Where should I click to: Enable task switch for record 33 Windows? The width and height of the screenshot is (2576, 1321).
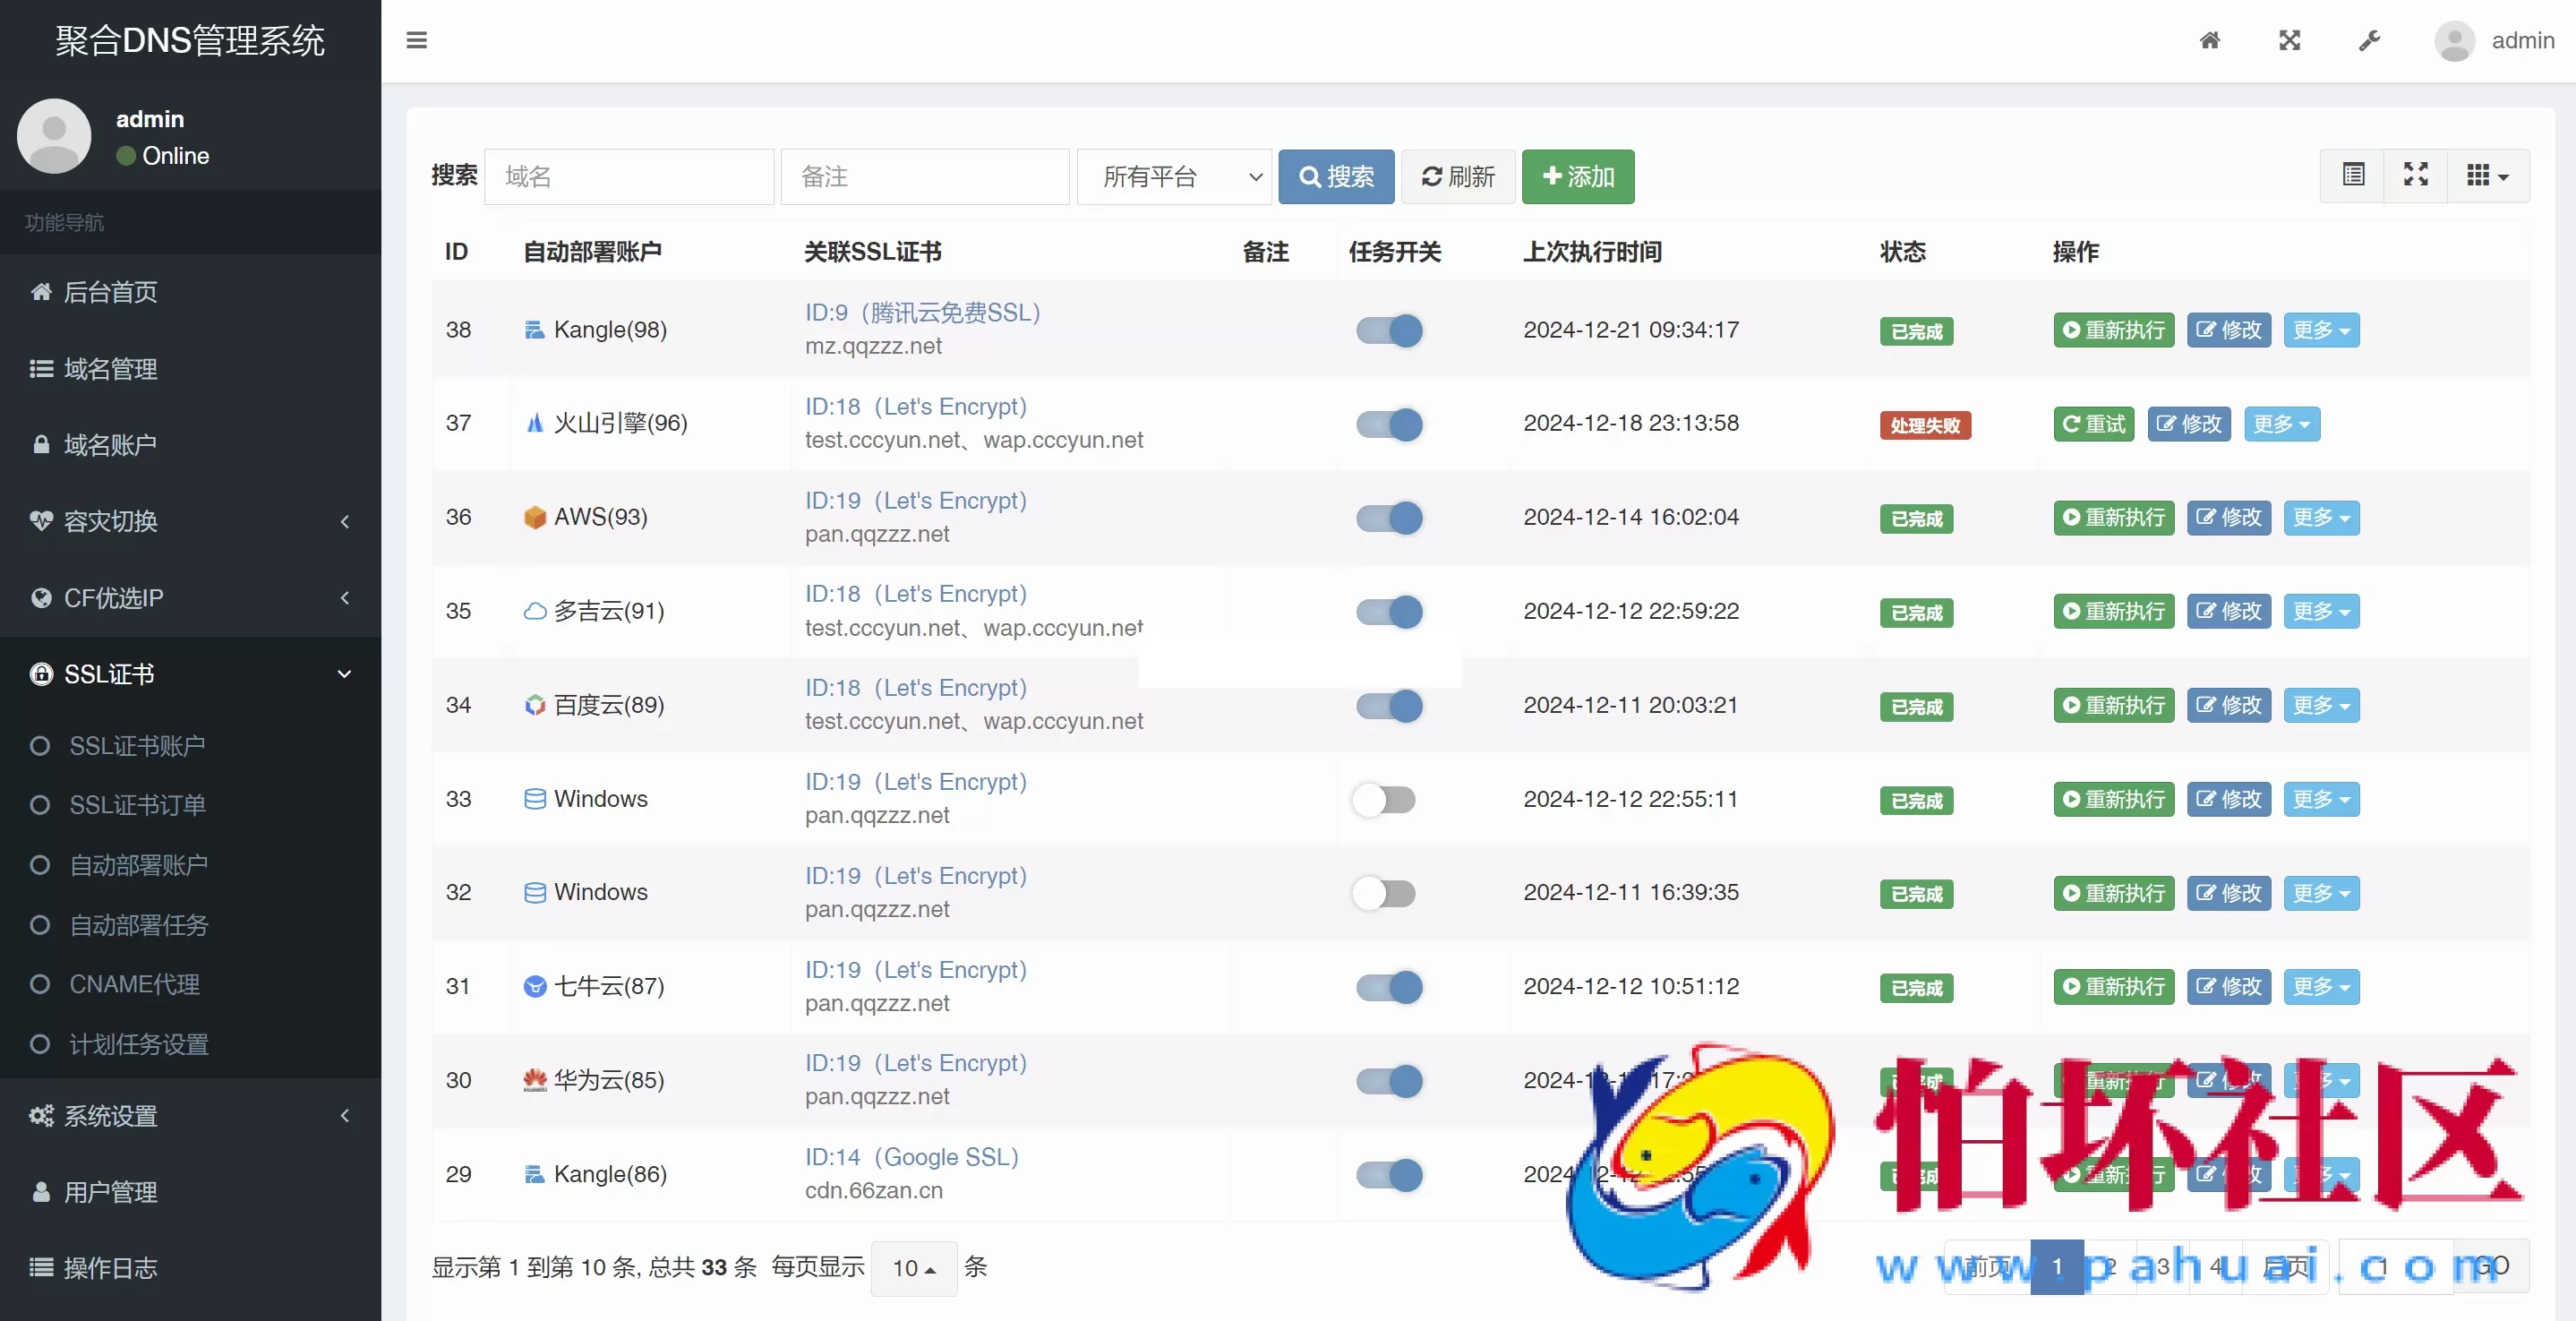pyautogui.click(x=1384, y=799)
